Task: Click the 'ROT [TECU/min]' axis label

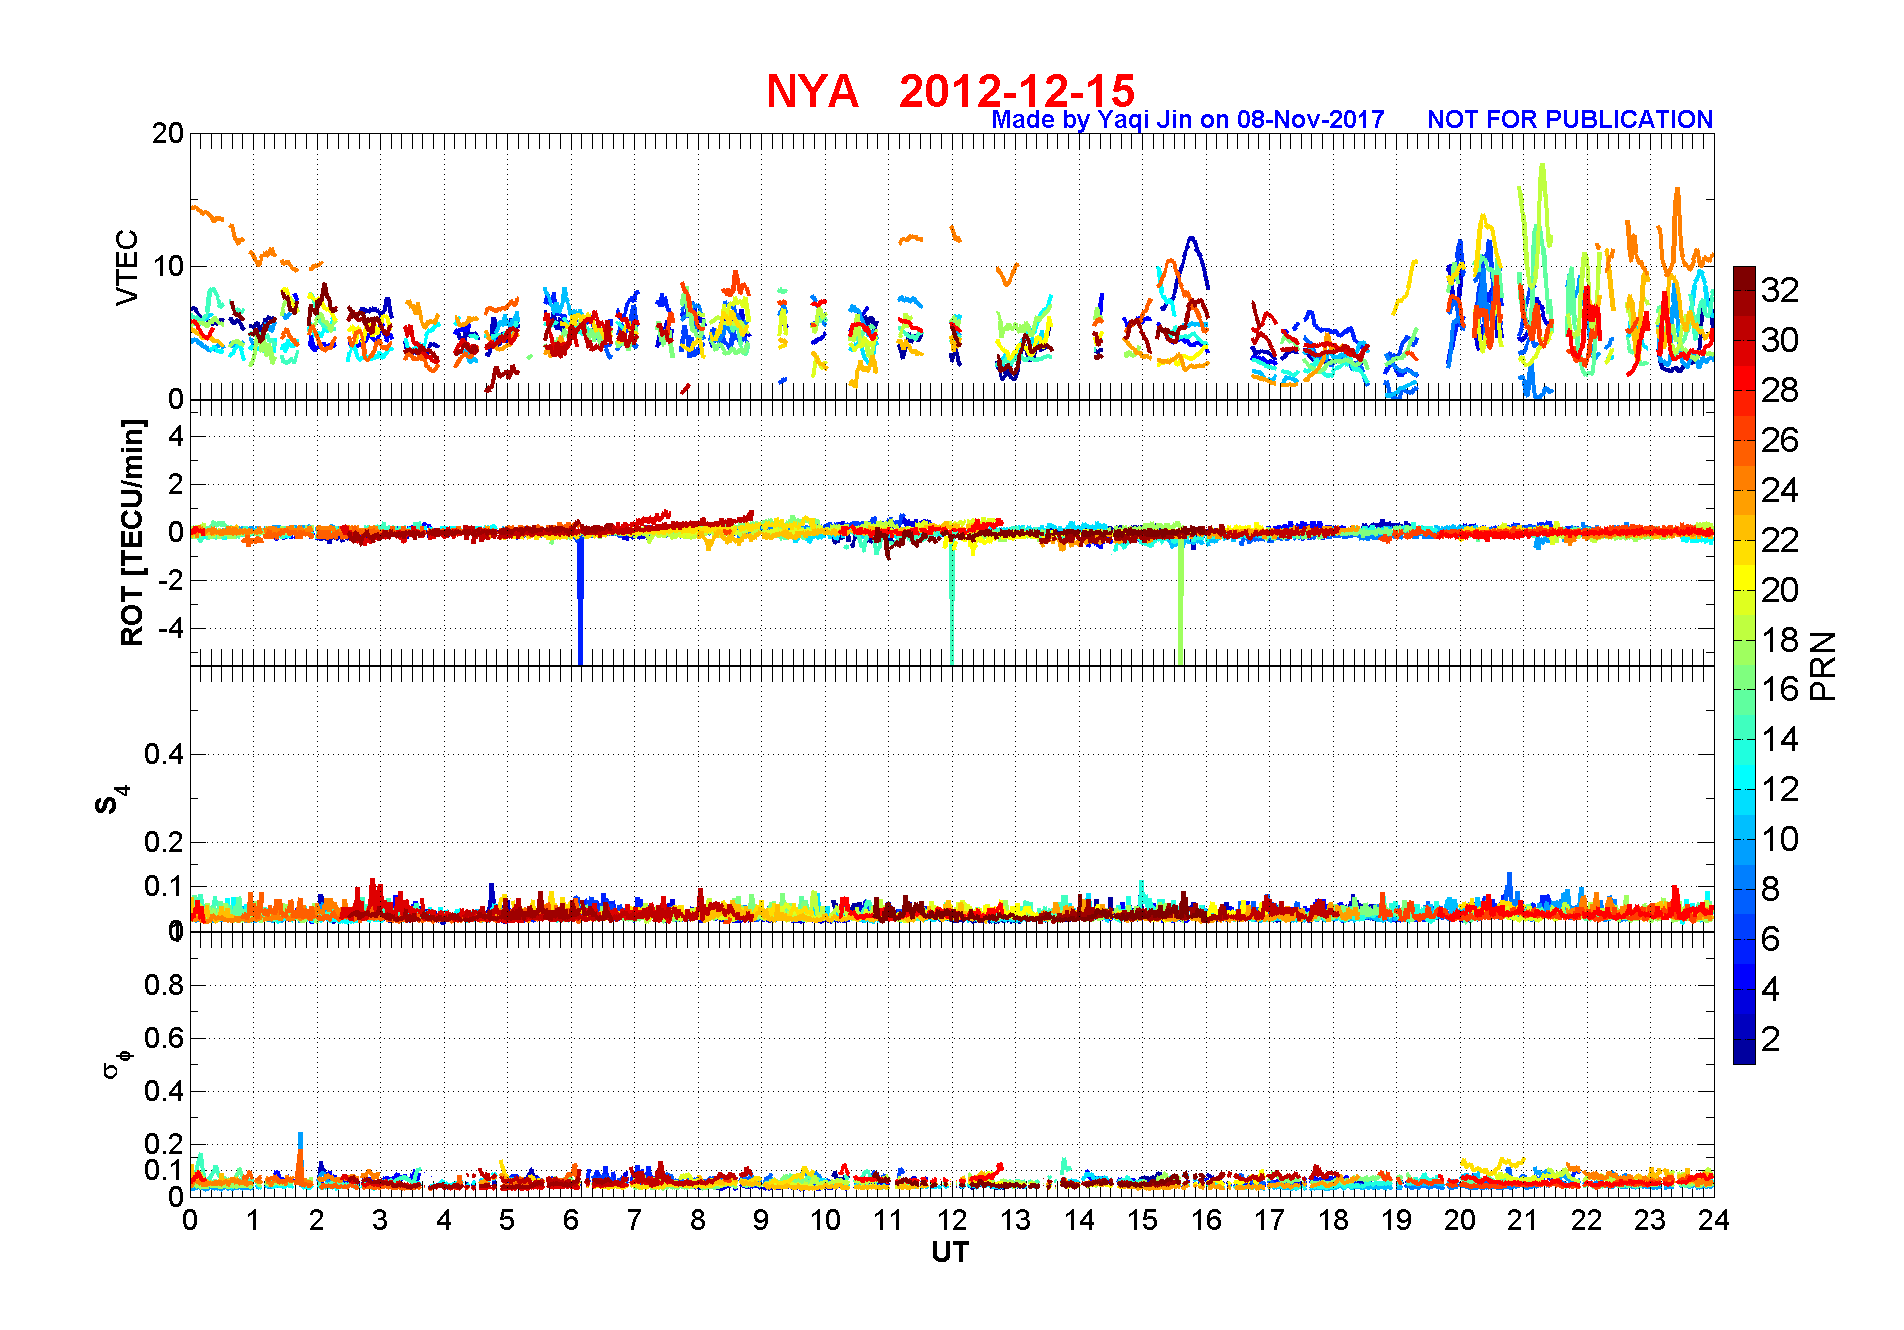Action: (x=132, y=532)
